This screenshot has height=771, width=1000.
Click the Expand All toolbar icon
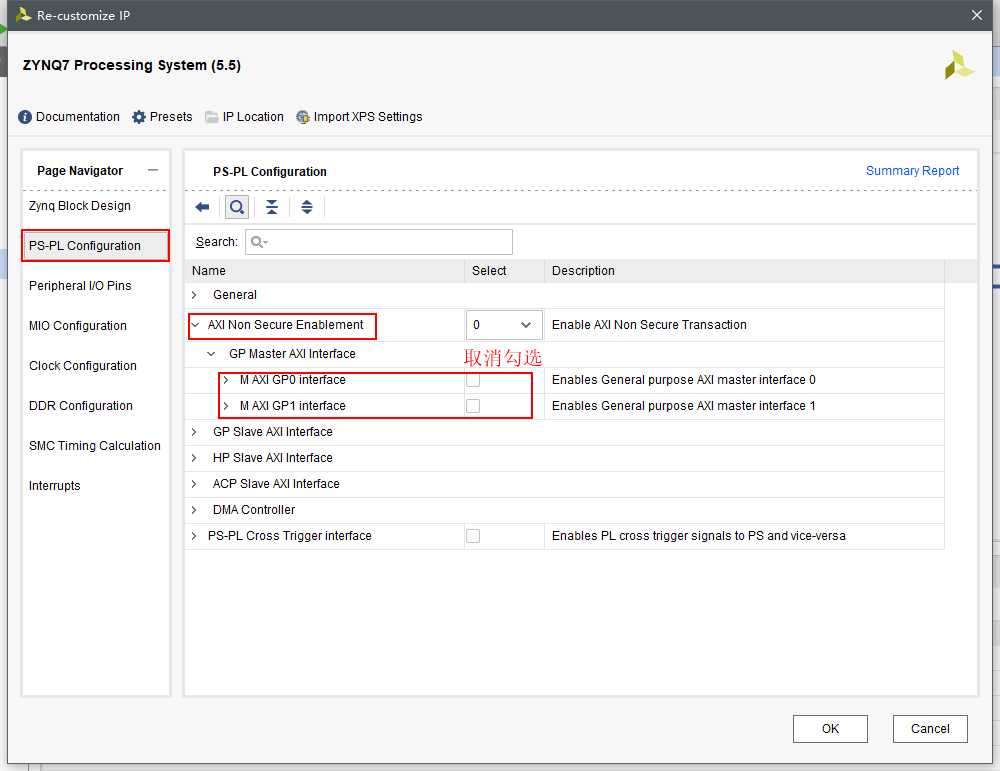(307, 207)
